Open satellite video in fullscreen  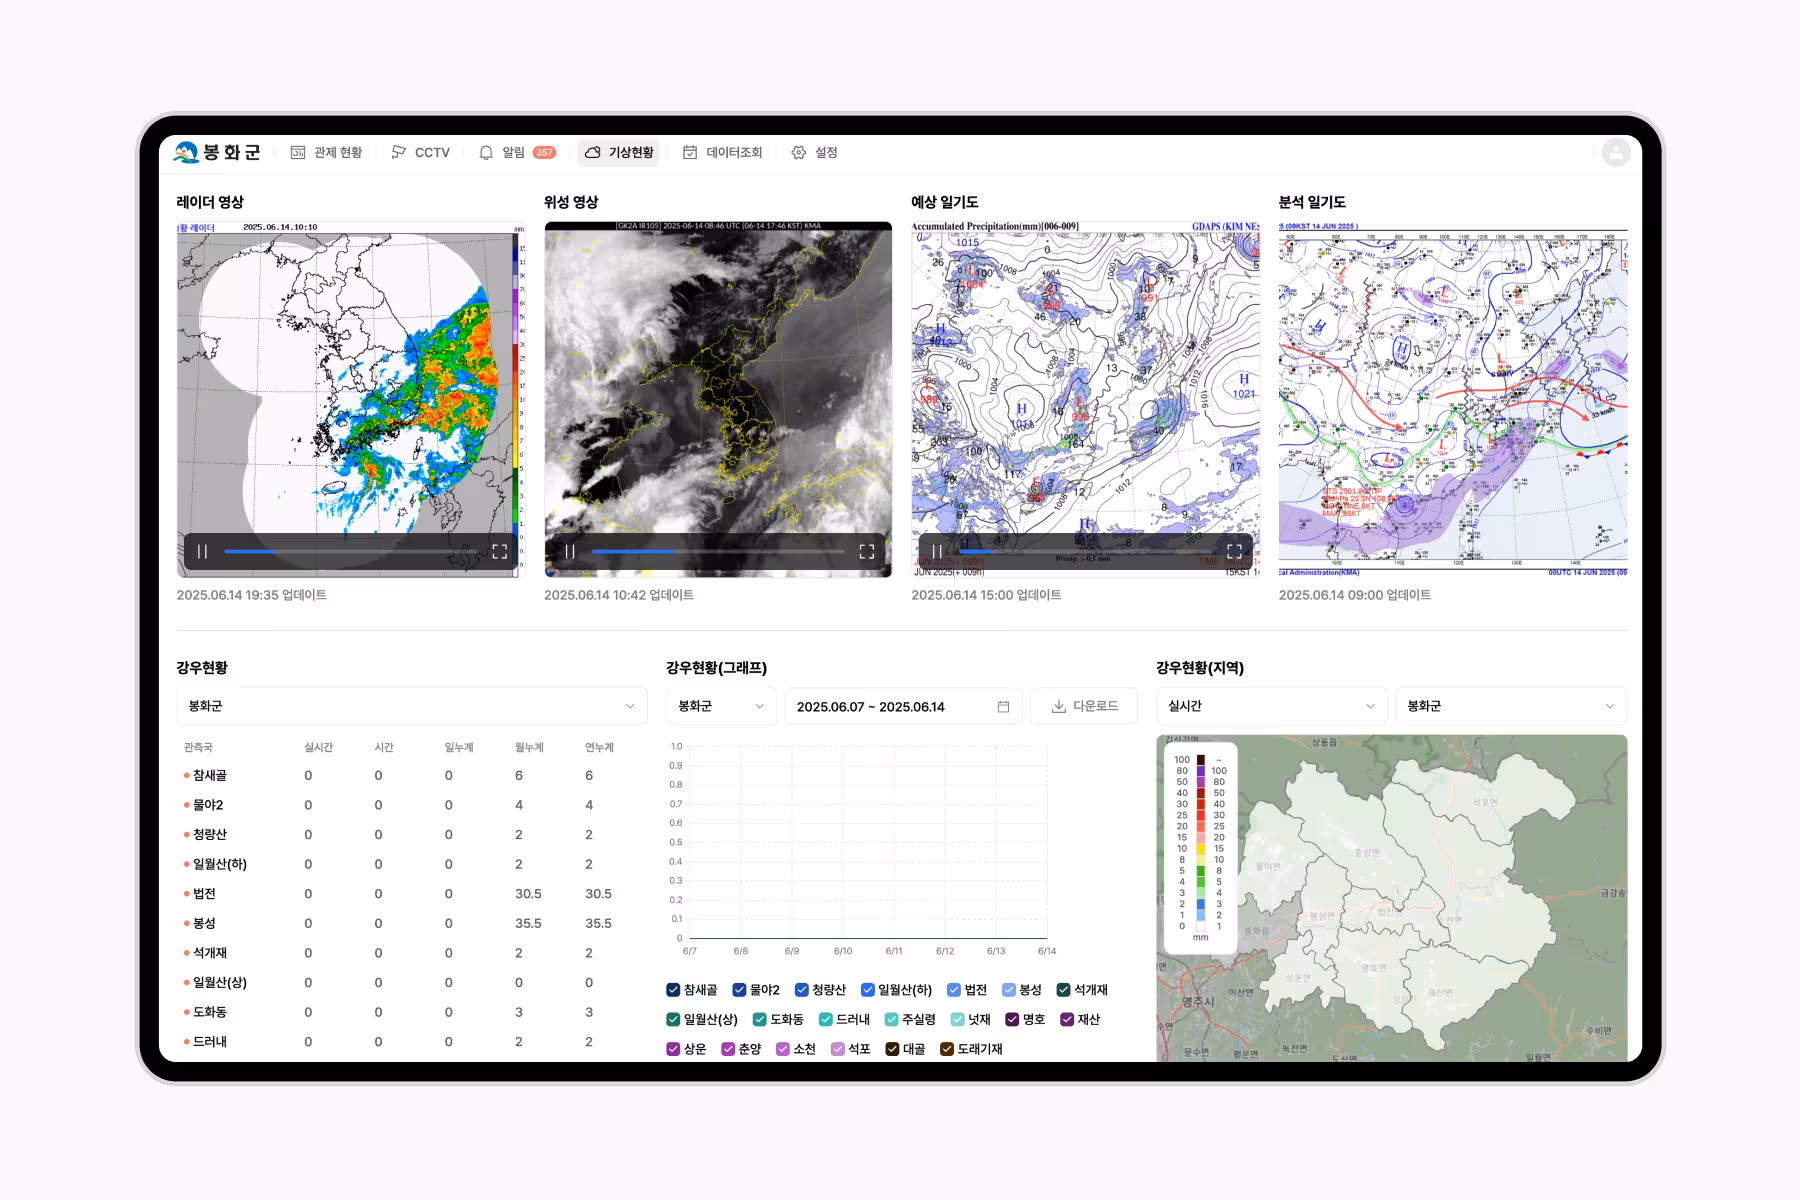pyautogui.click(x=866, y=551)
